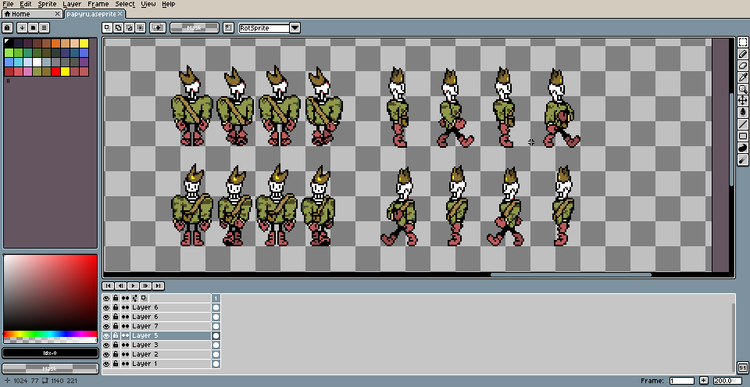This screenshot has height=387, width=750.
Task: Select the Line tool
Action: (743, 124)
